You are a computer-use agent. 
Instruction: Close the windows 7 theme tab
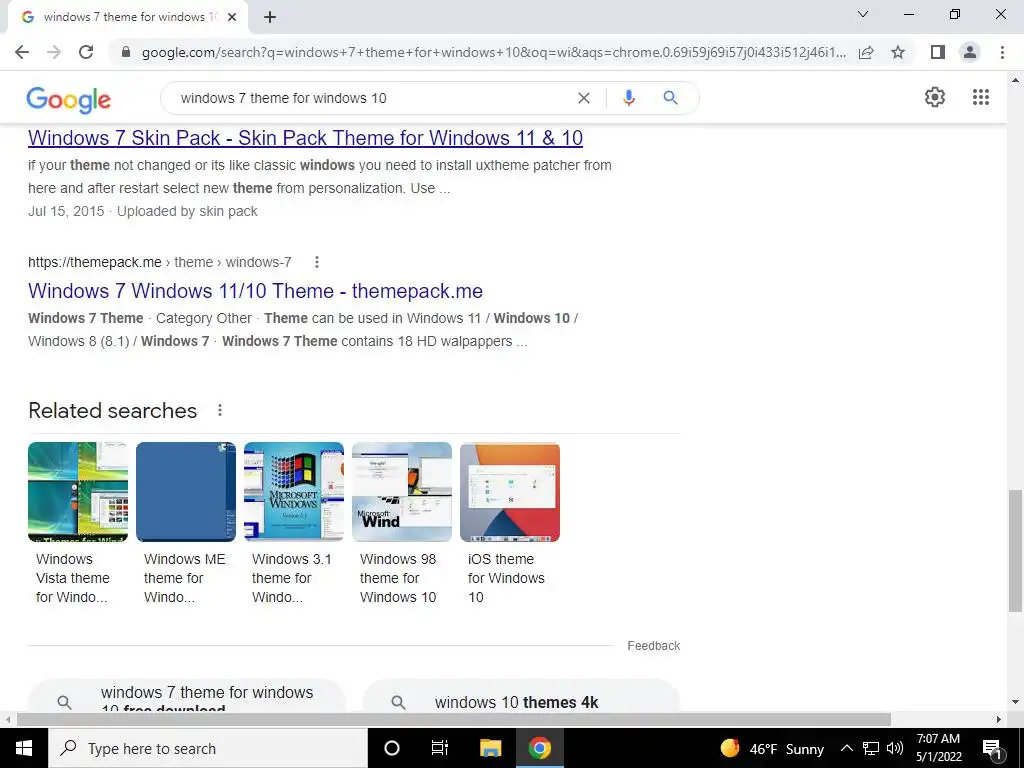[x=232, y=17]
